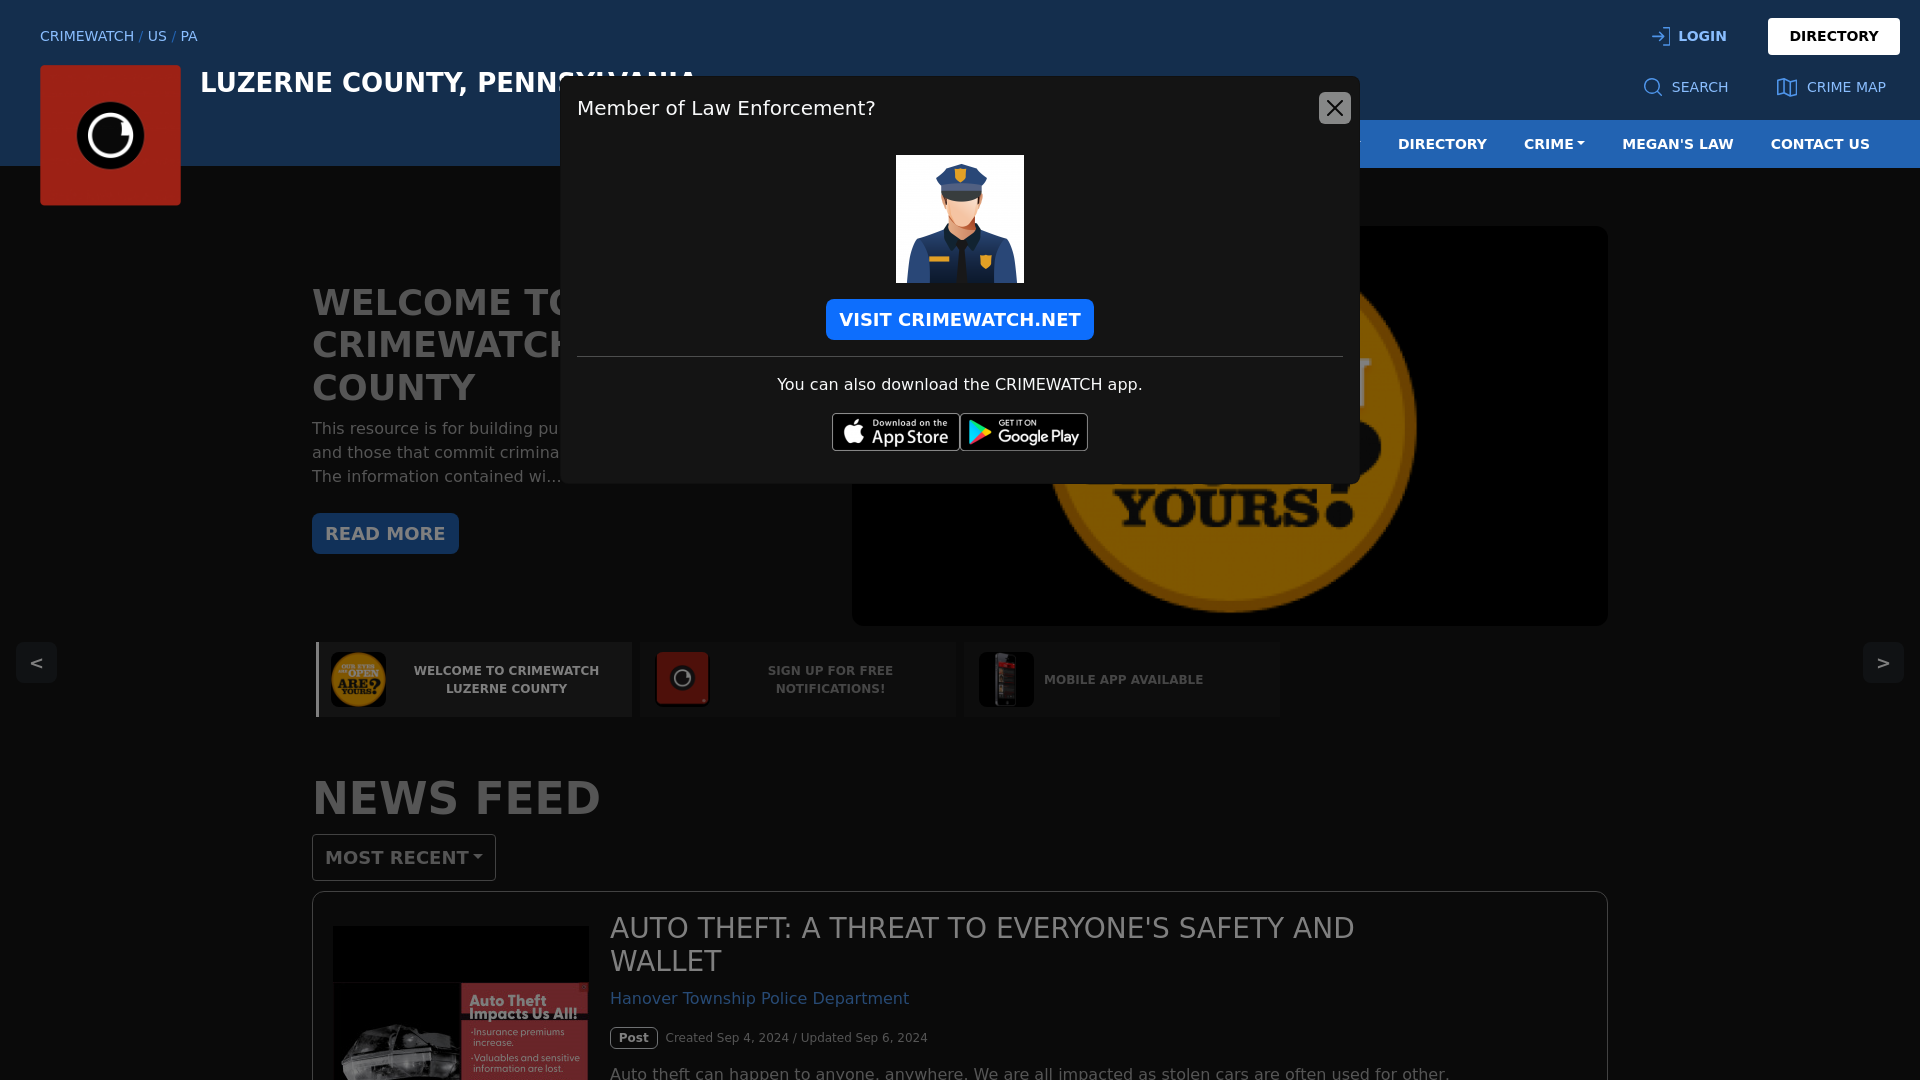
Task: Select Sign Up for Free Notifications slide
Action: 798,680
